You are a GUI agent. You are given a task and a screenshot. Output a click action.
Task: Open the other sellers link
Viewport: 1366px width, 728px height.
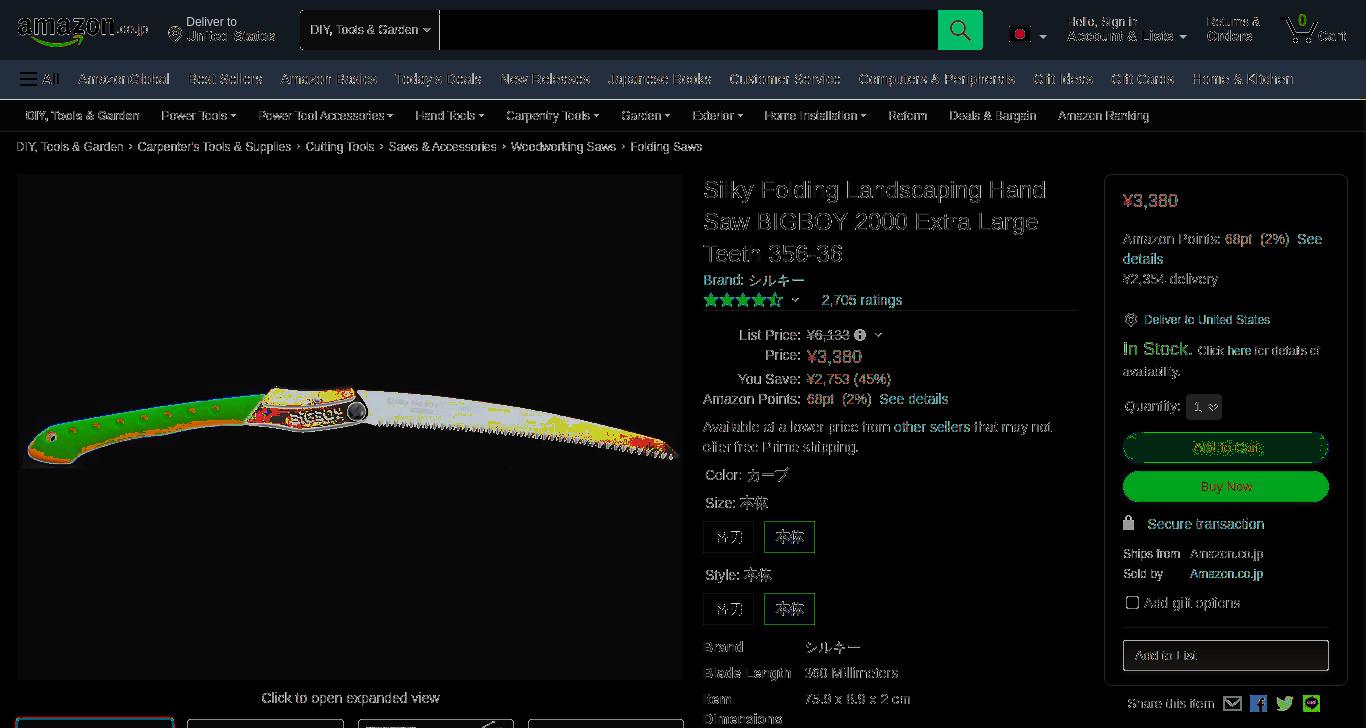pos(931,427)
